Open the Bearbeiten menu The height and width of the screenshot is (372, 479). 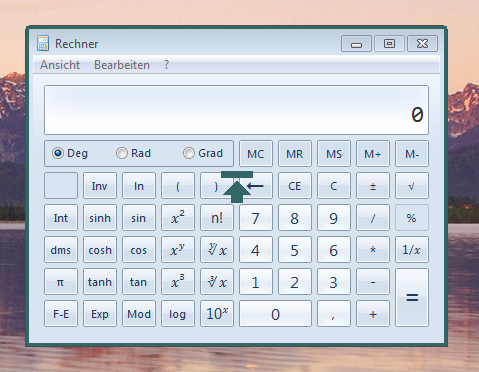pyautogui.click(x=122, y=65)
